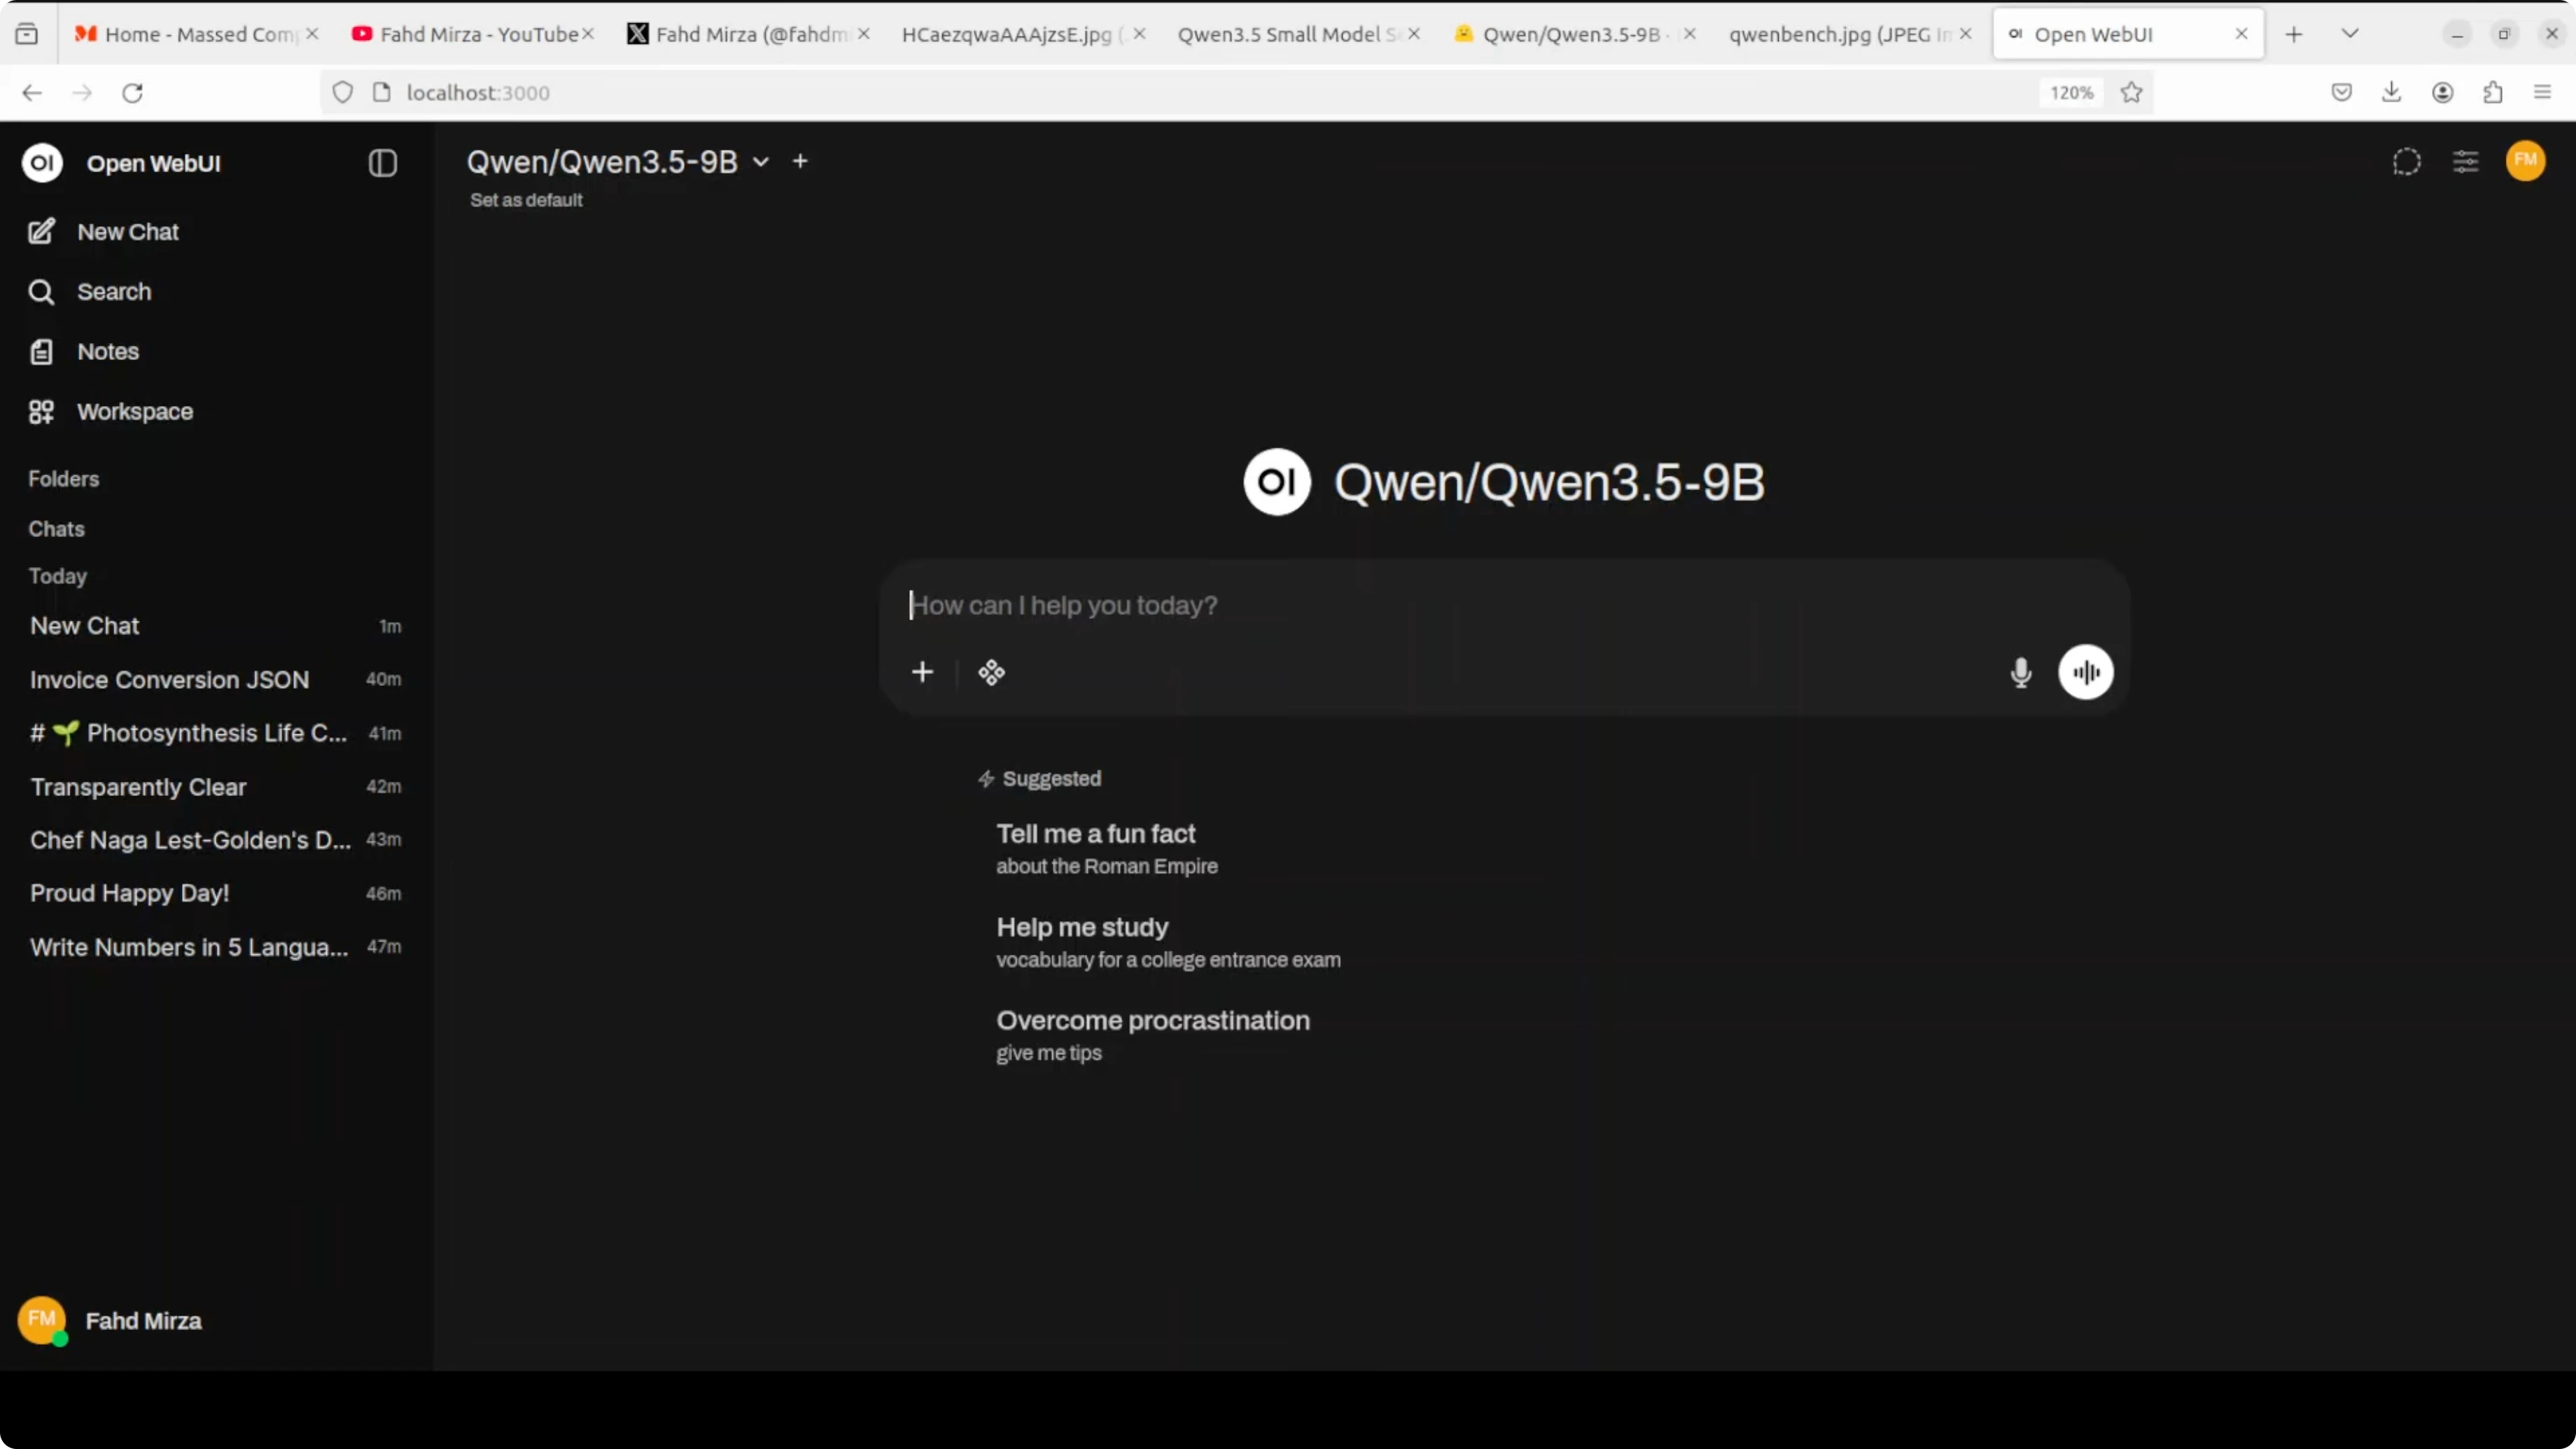The image size is (2576, 1449).
Task: Open the Workspace section
Action: coord(134,412)
